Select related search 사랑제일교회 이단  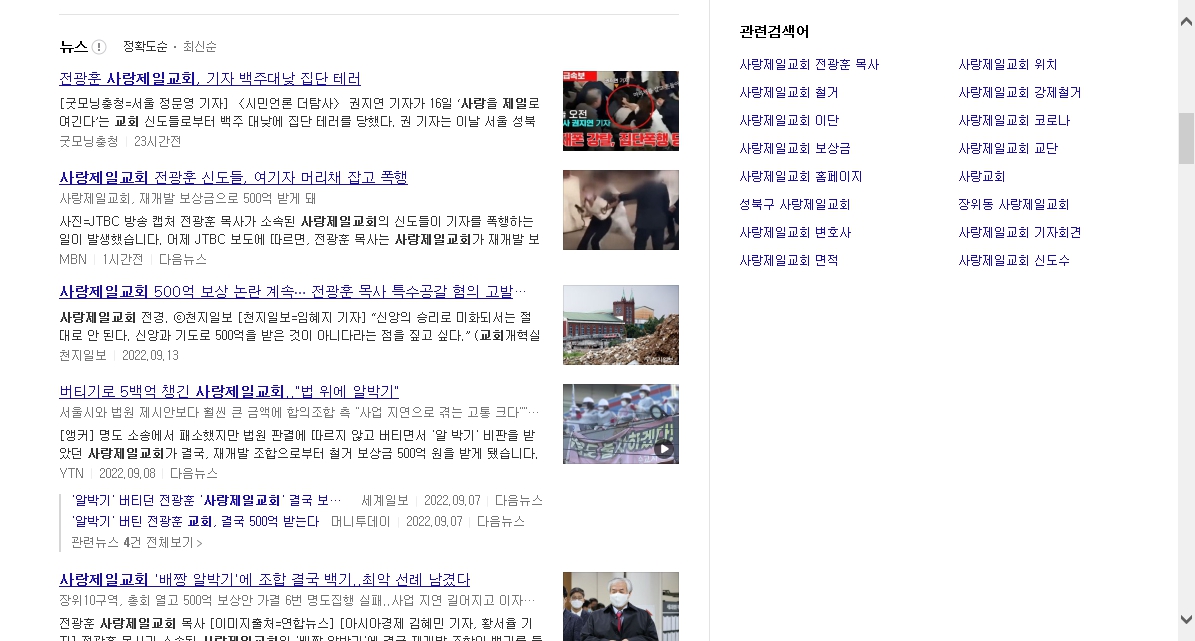(x=788, y=120)
